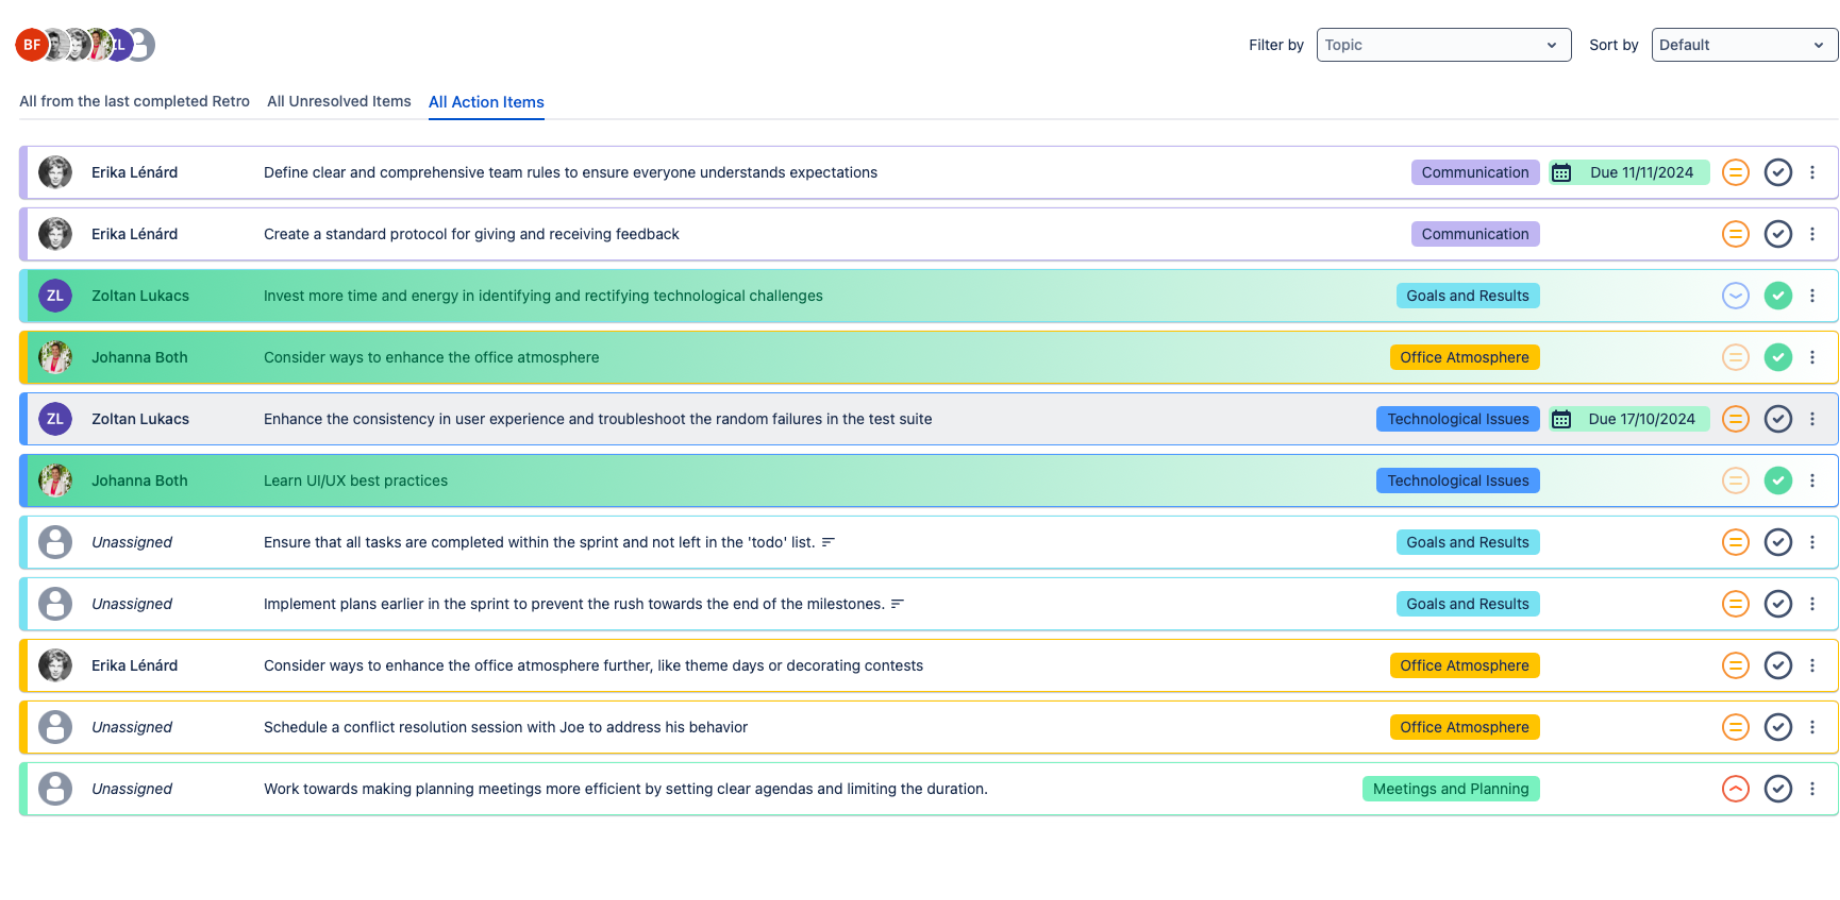Screen dimensions: 1840x900
Task: Open more options for 'Create a standard protocol' row
Action: [x=1812, y=234]
